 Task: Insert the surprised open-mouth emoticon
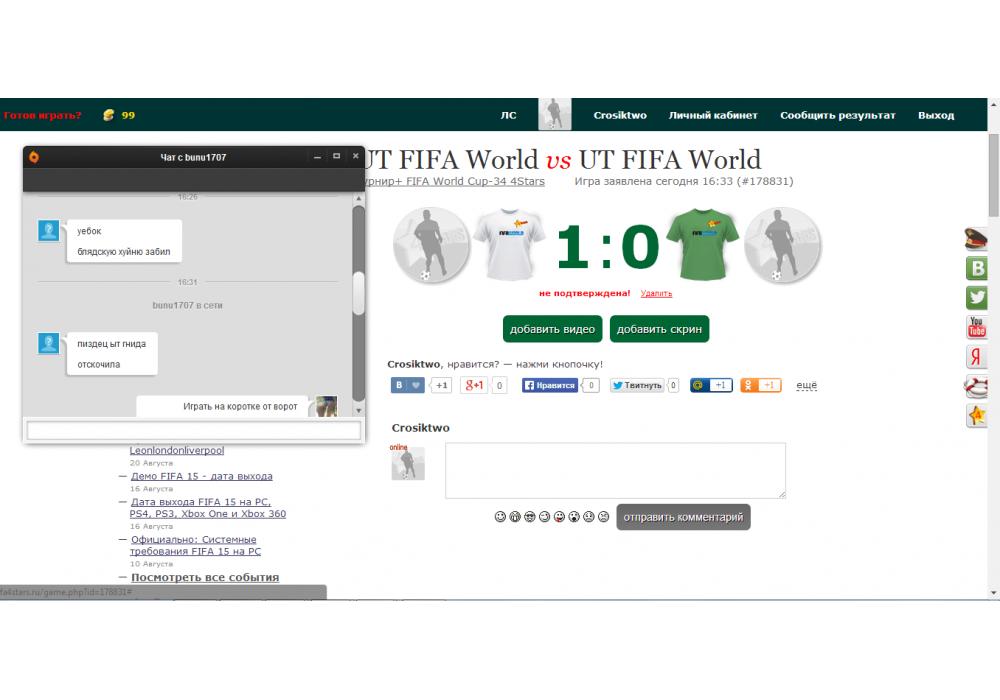(574, 516)
